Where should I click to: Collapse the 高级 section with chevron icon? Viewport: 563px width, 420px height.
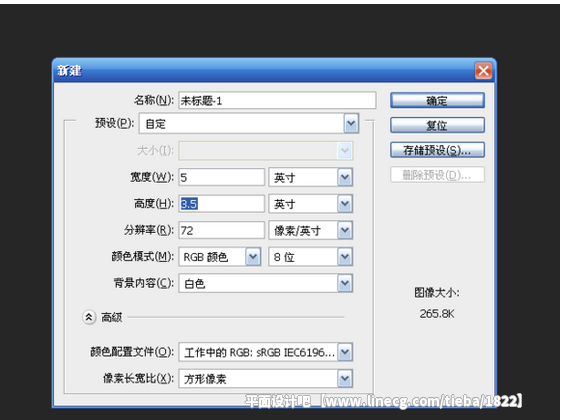tap(89, 317)
